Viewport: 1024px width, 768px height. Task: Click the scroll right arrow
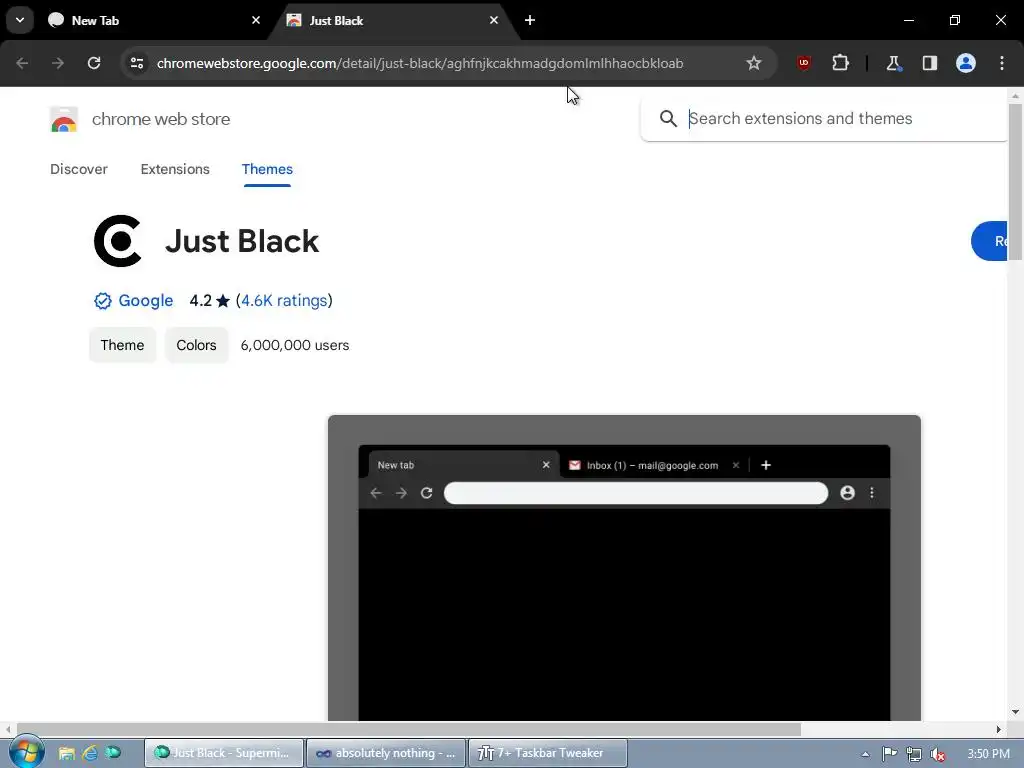[998, 729]
